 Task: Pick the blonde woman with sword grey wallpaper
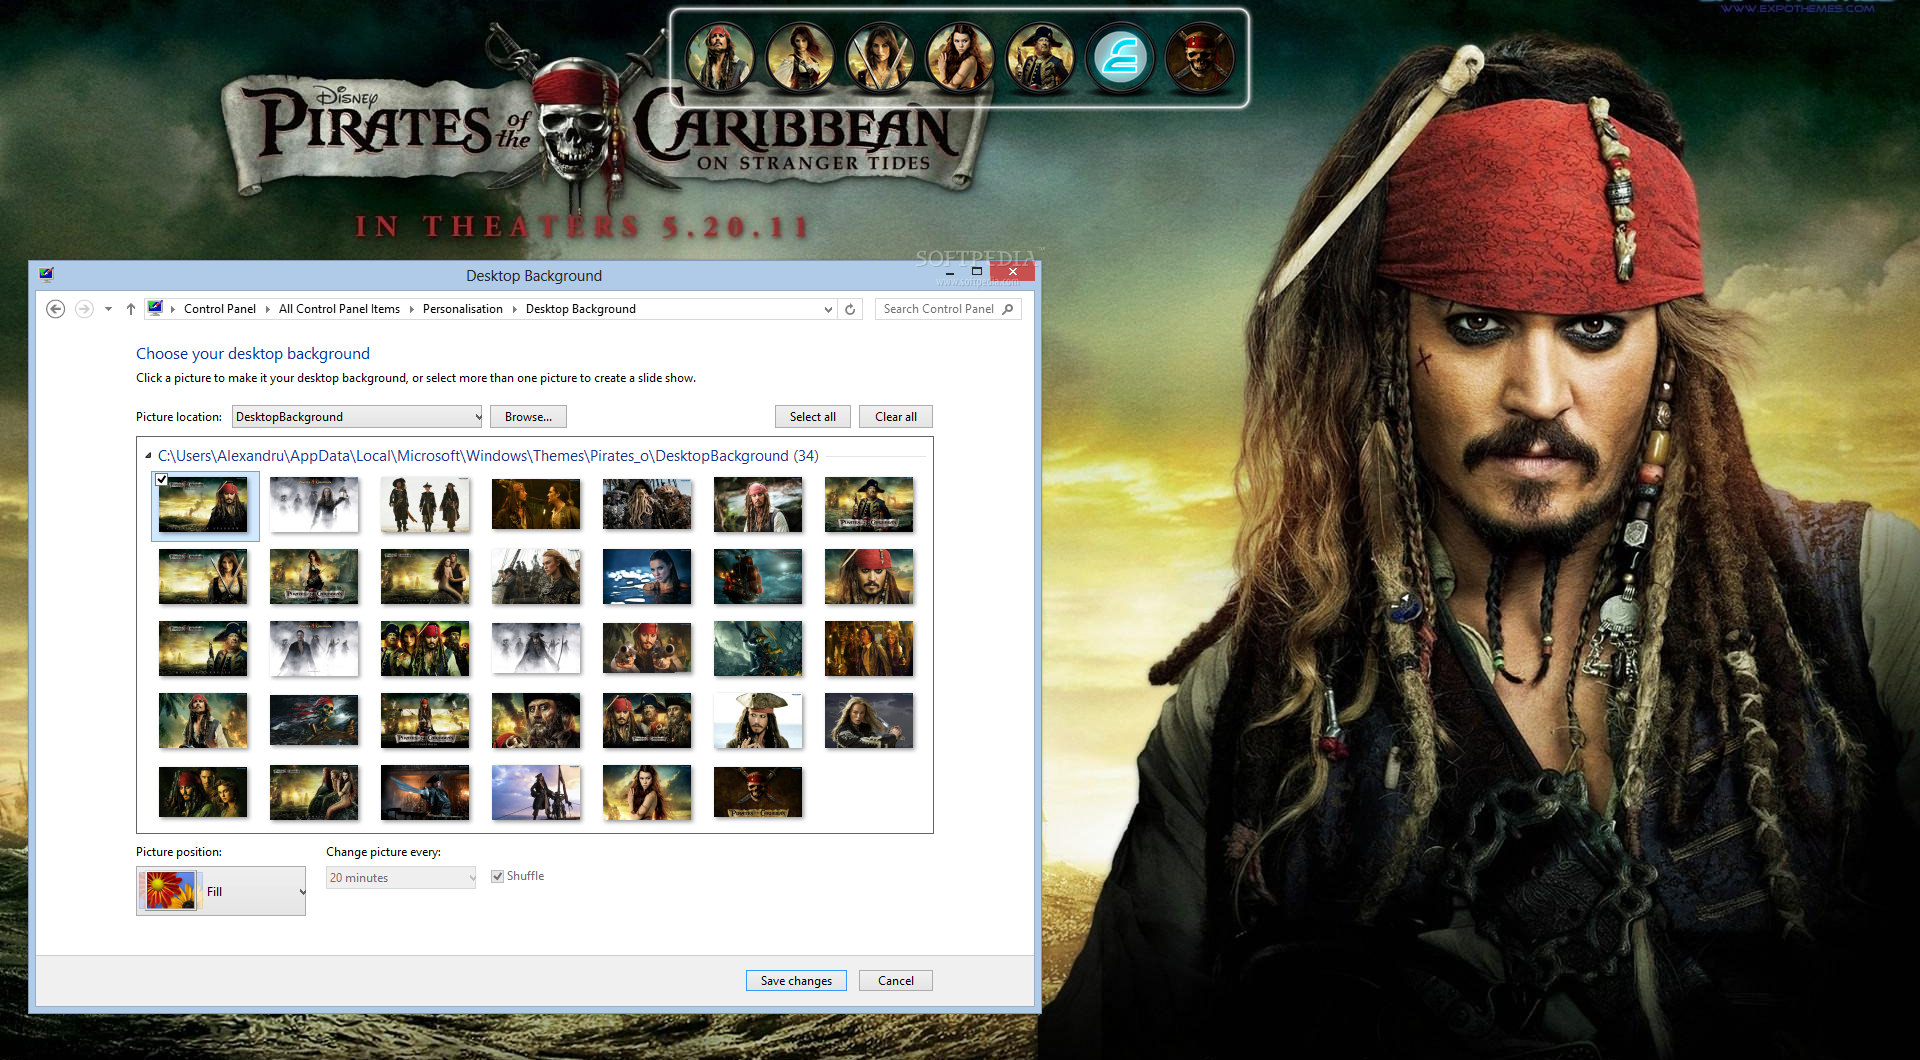coord(869,720)
